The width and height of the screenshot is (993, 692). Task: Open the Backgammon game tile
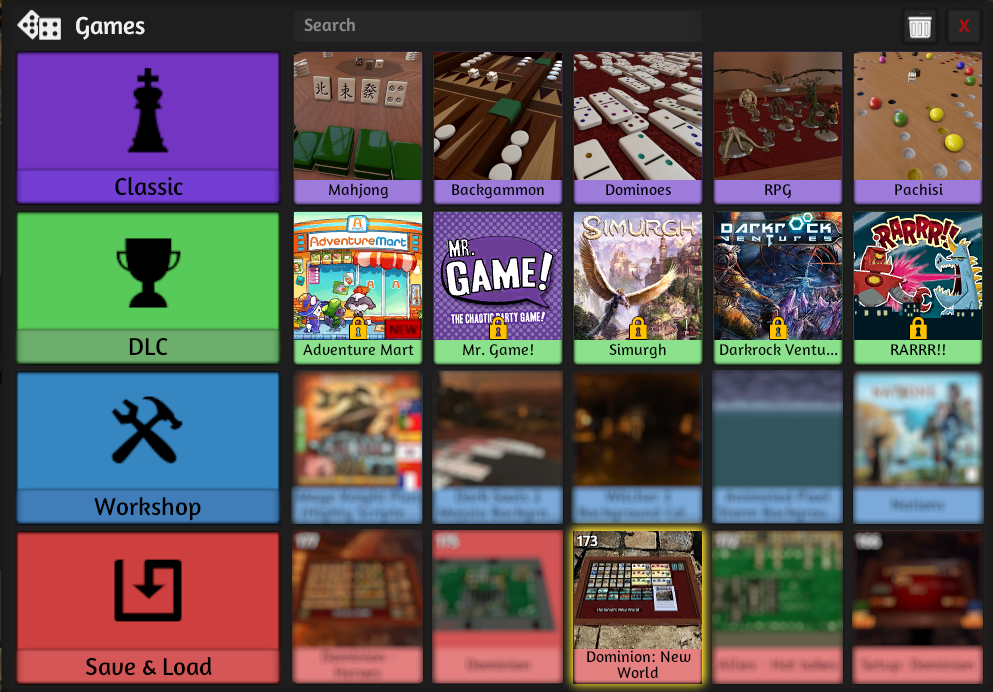tap(498, 128)
